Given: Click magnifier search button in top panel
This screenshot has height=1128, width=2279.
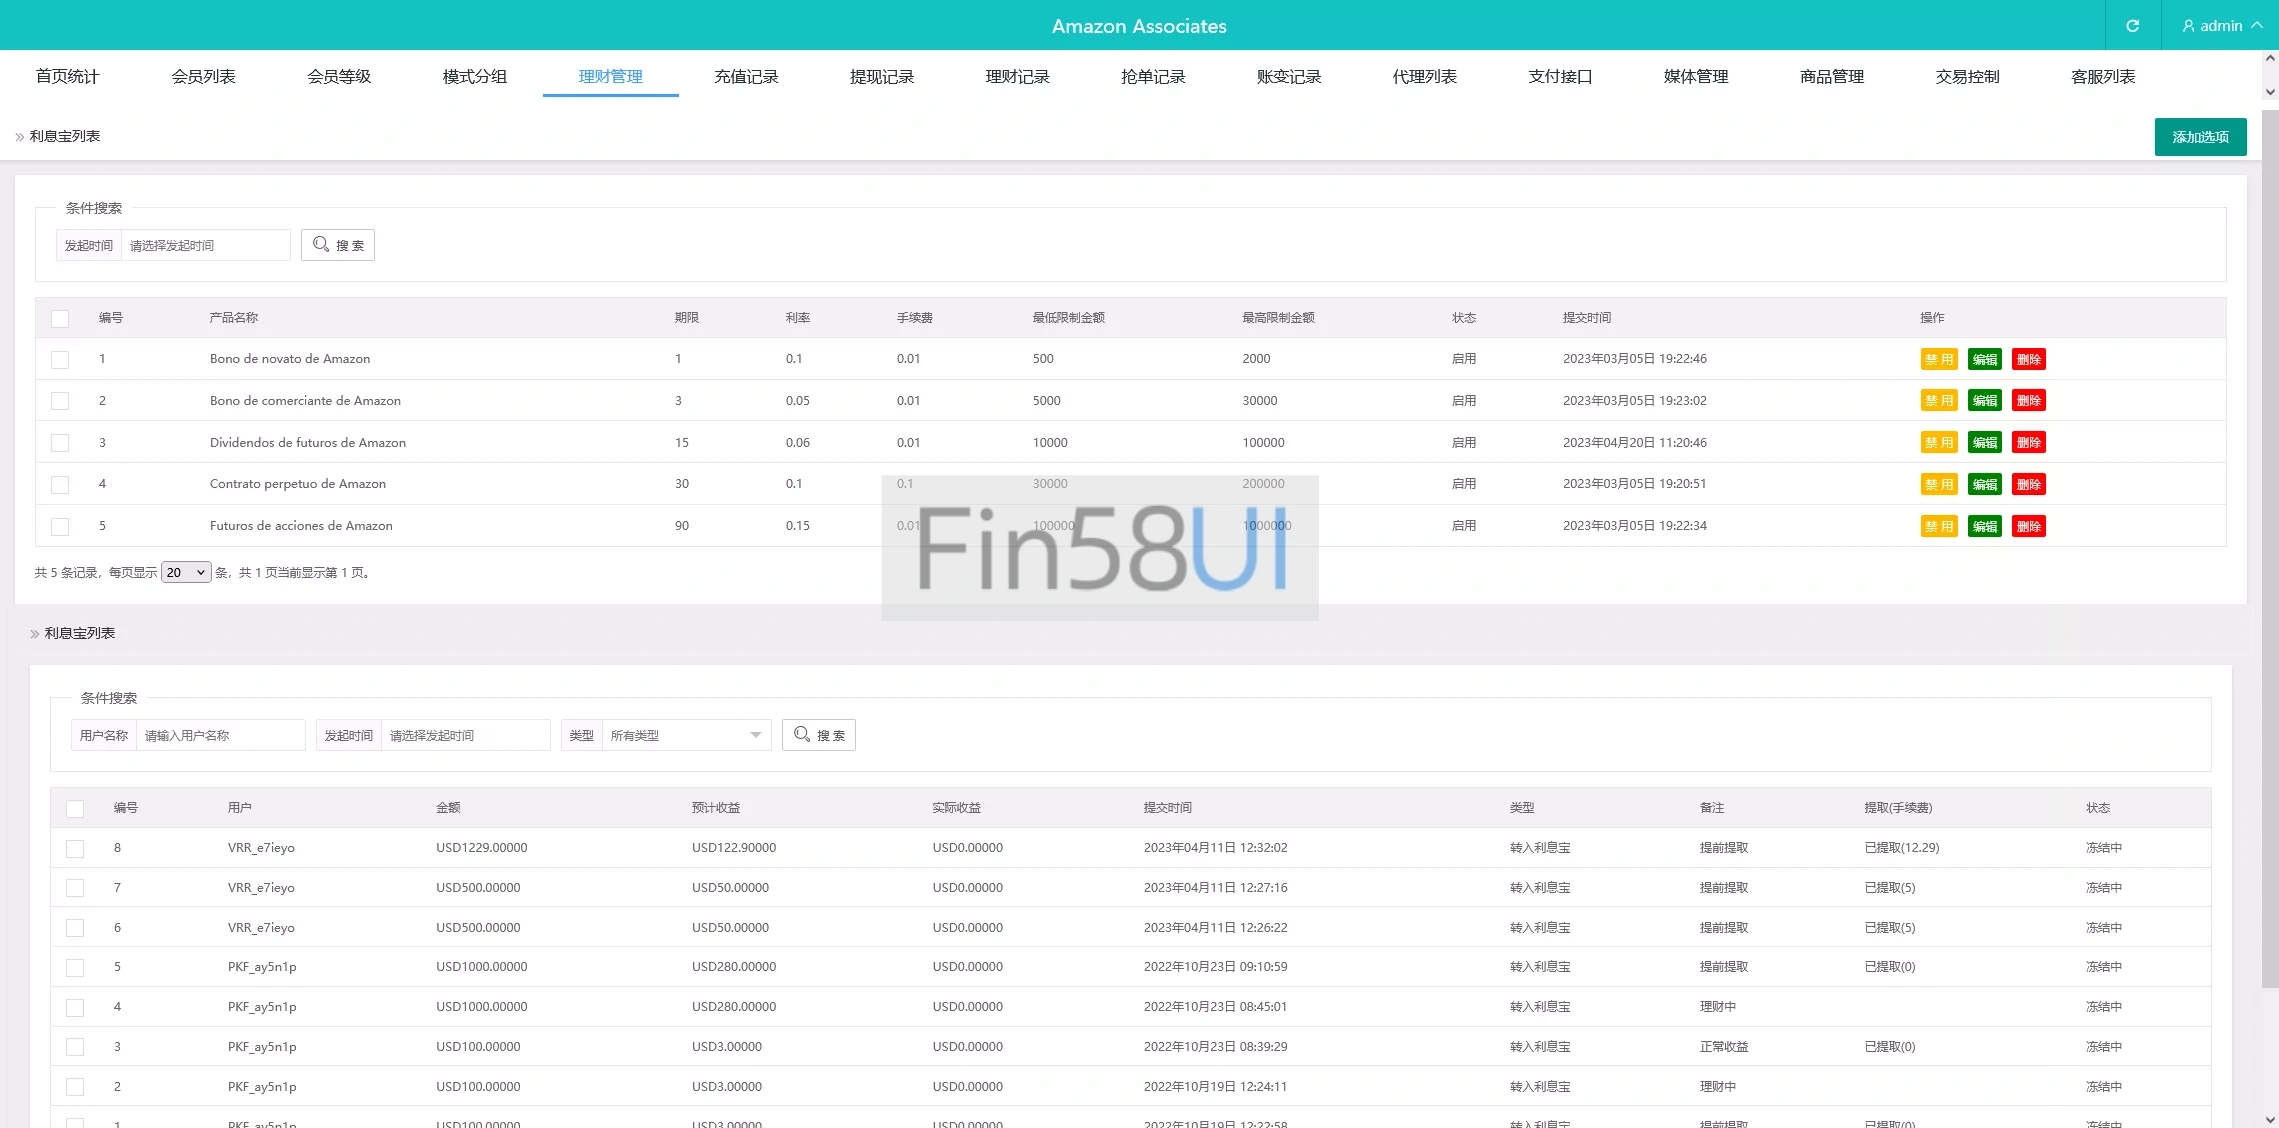Looking at the screenshot, I should pyautogui.click(x=338, y=245).
